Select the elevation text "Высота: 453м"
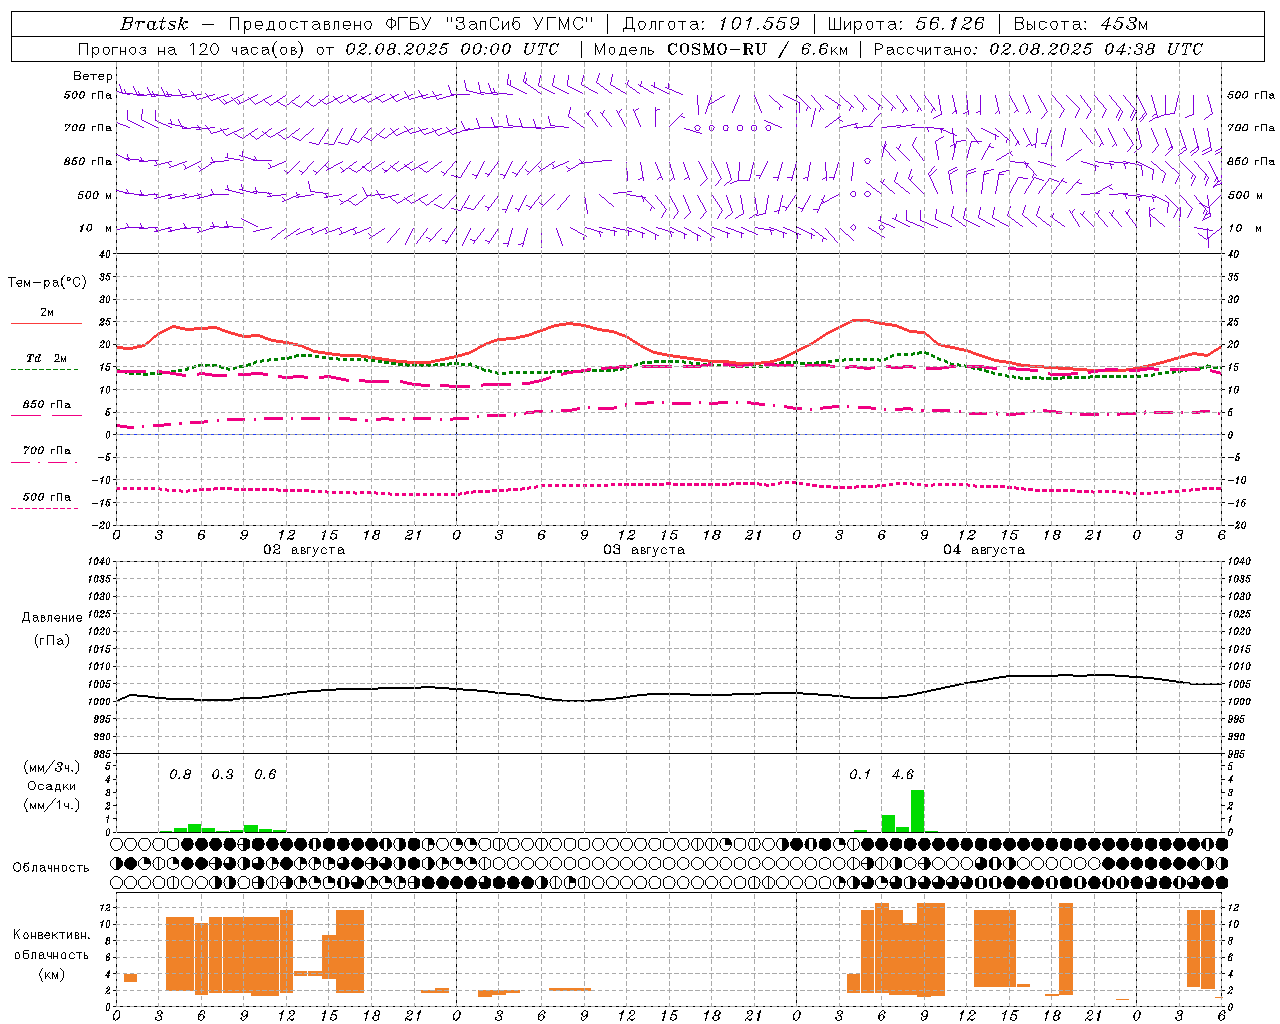Viewport: 1280px width, 1024px height. tap(1081, 24)
